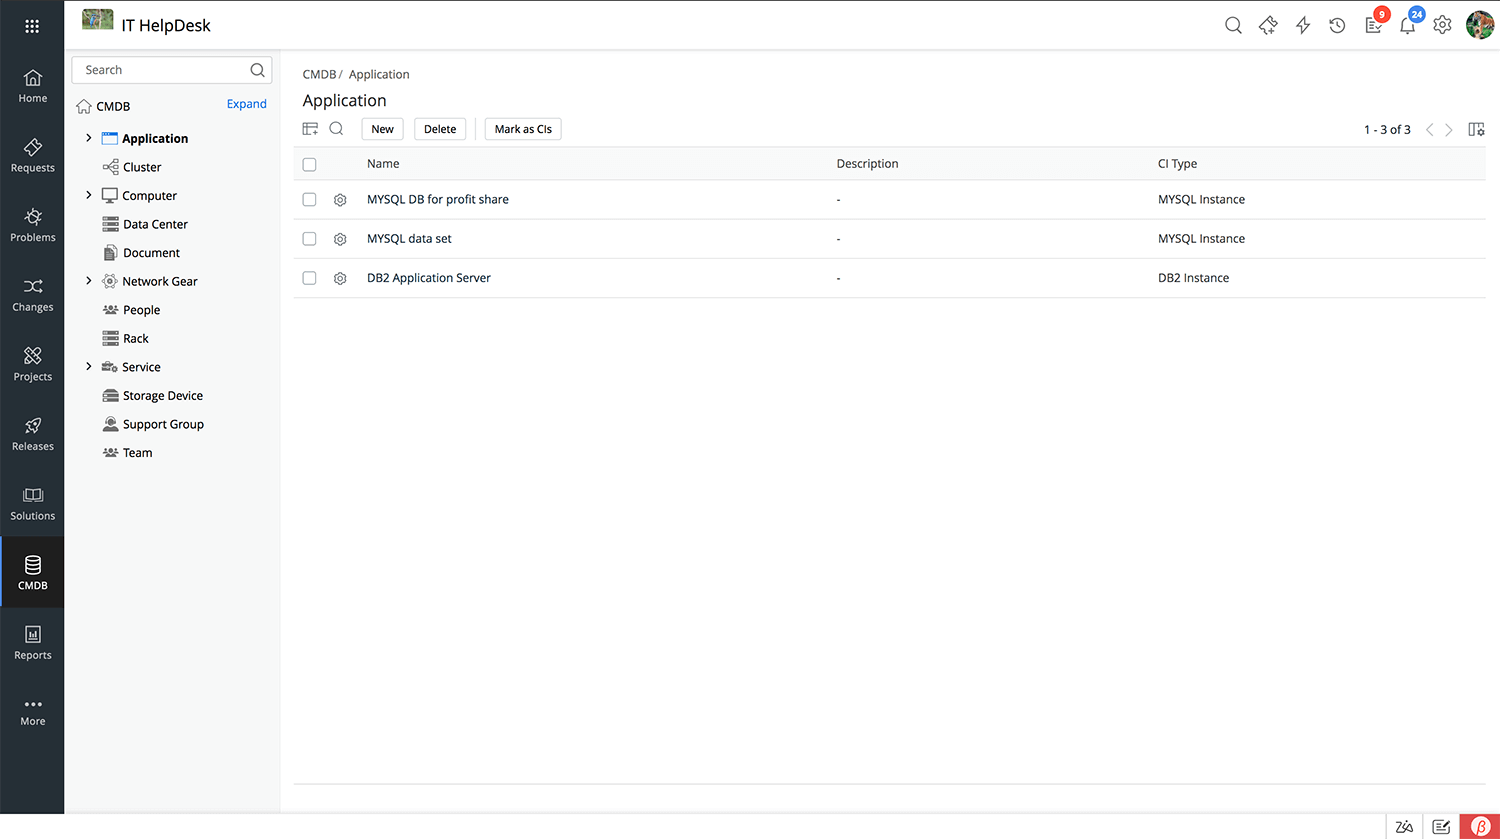Open the feedback editor icon in bottom-right corner
1500x839 pixels.
tap(1441, 827)
